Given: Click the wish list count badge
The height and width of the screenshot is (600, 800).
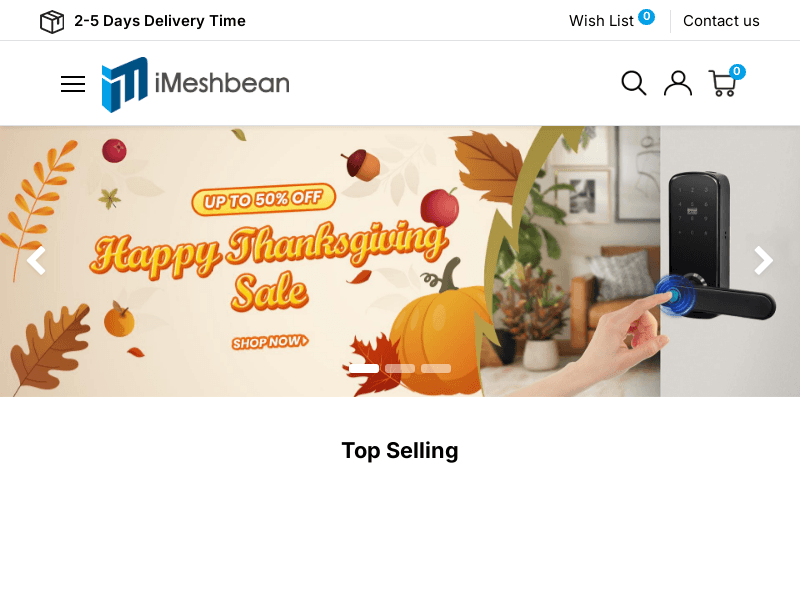Looking at the screenshot, I should 646,17.
